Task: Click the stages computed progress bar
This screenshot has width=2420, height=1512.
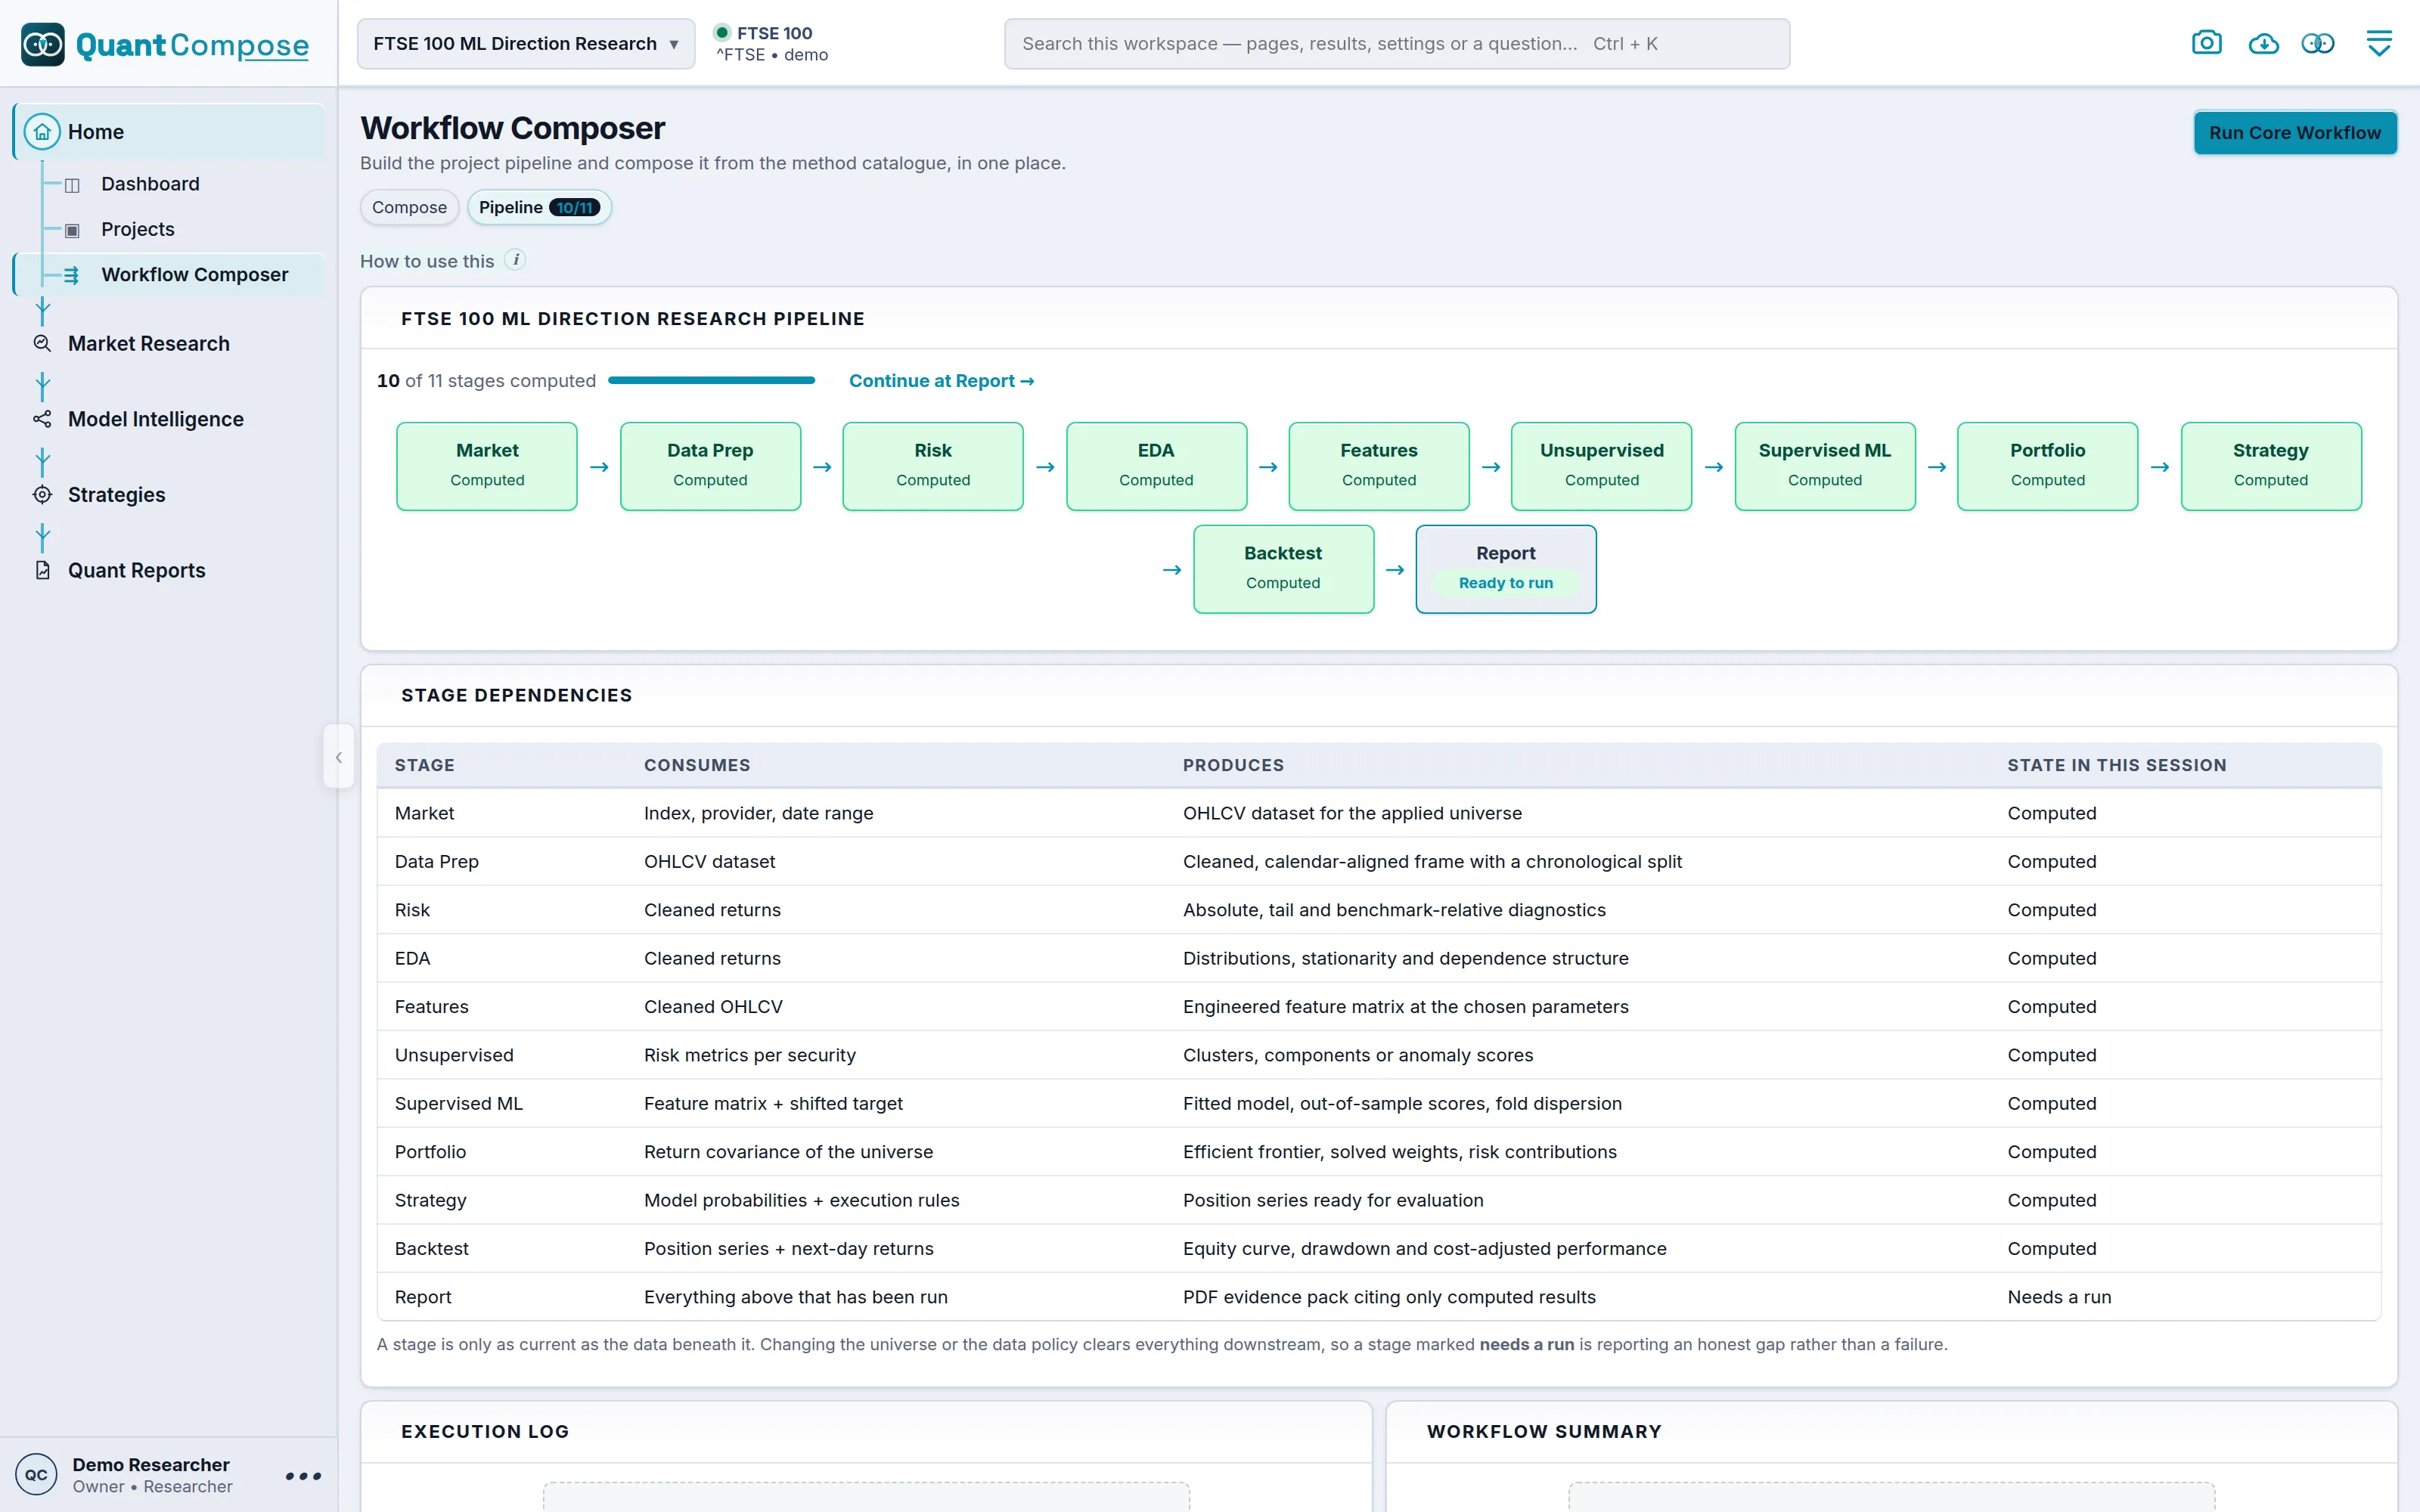Action: pos(711,380)
